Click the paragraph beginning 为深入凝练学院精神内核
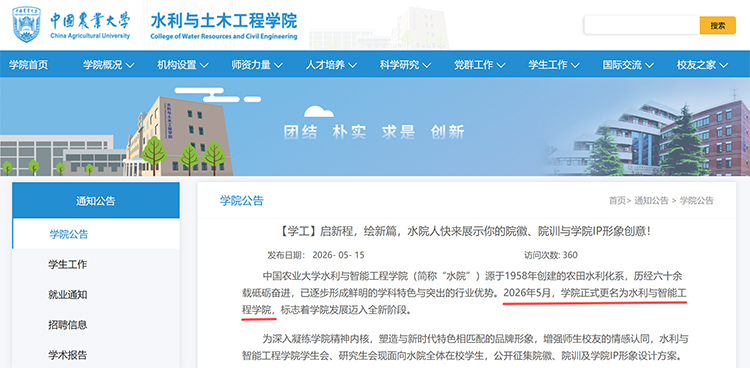This screenshot has width=750, height=368. click(465, 347)
